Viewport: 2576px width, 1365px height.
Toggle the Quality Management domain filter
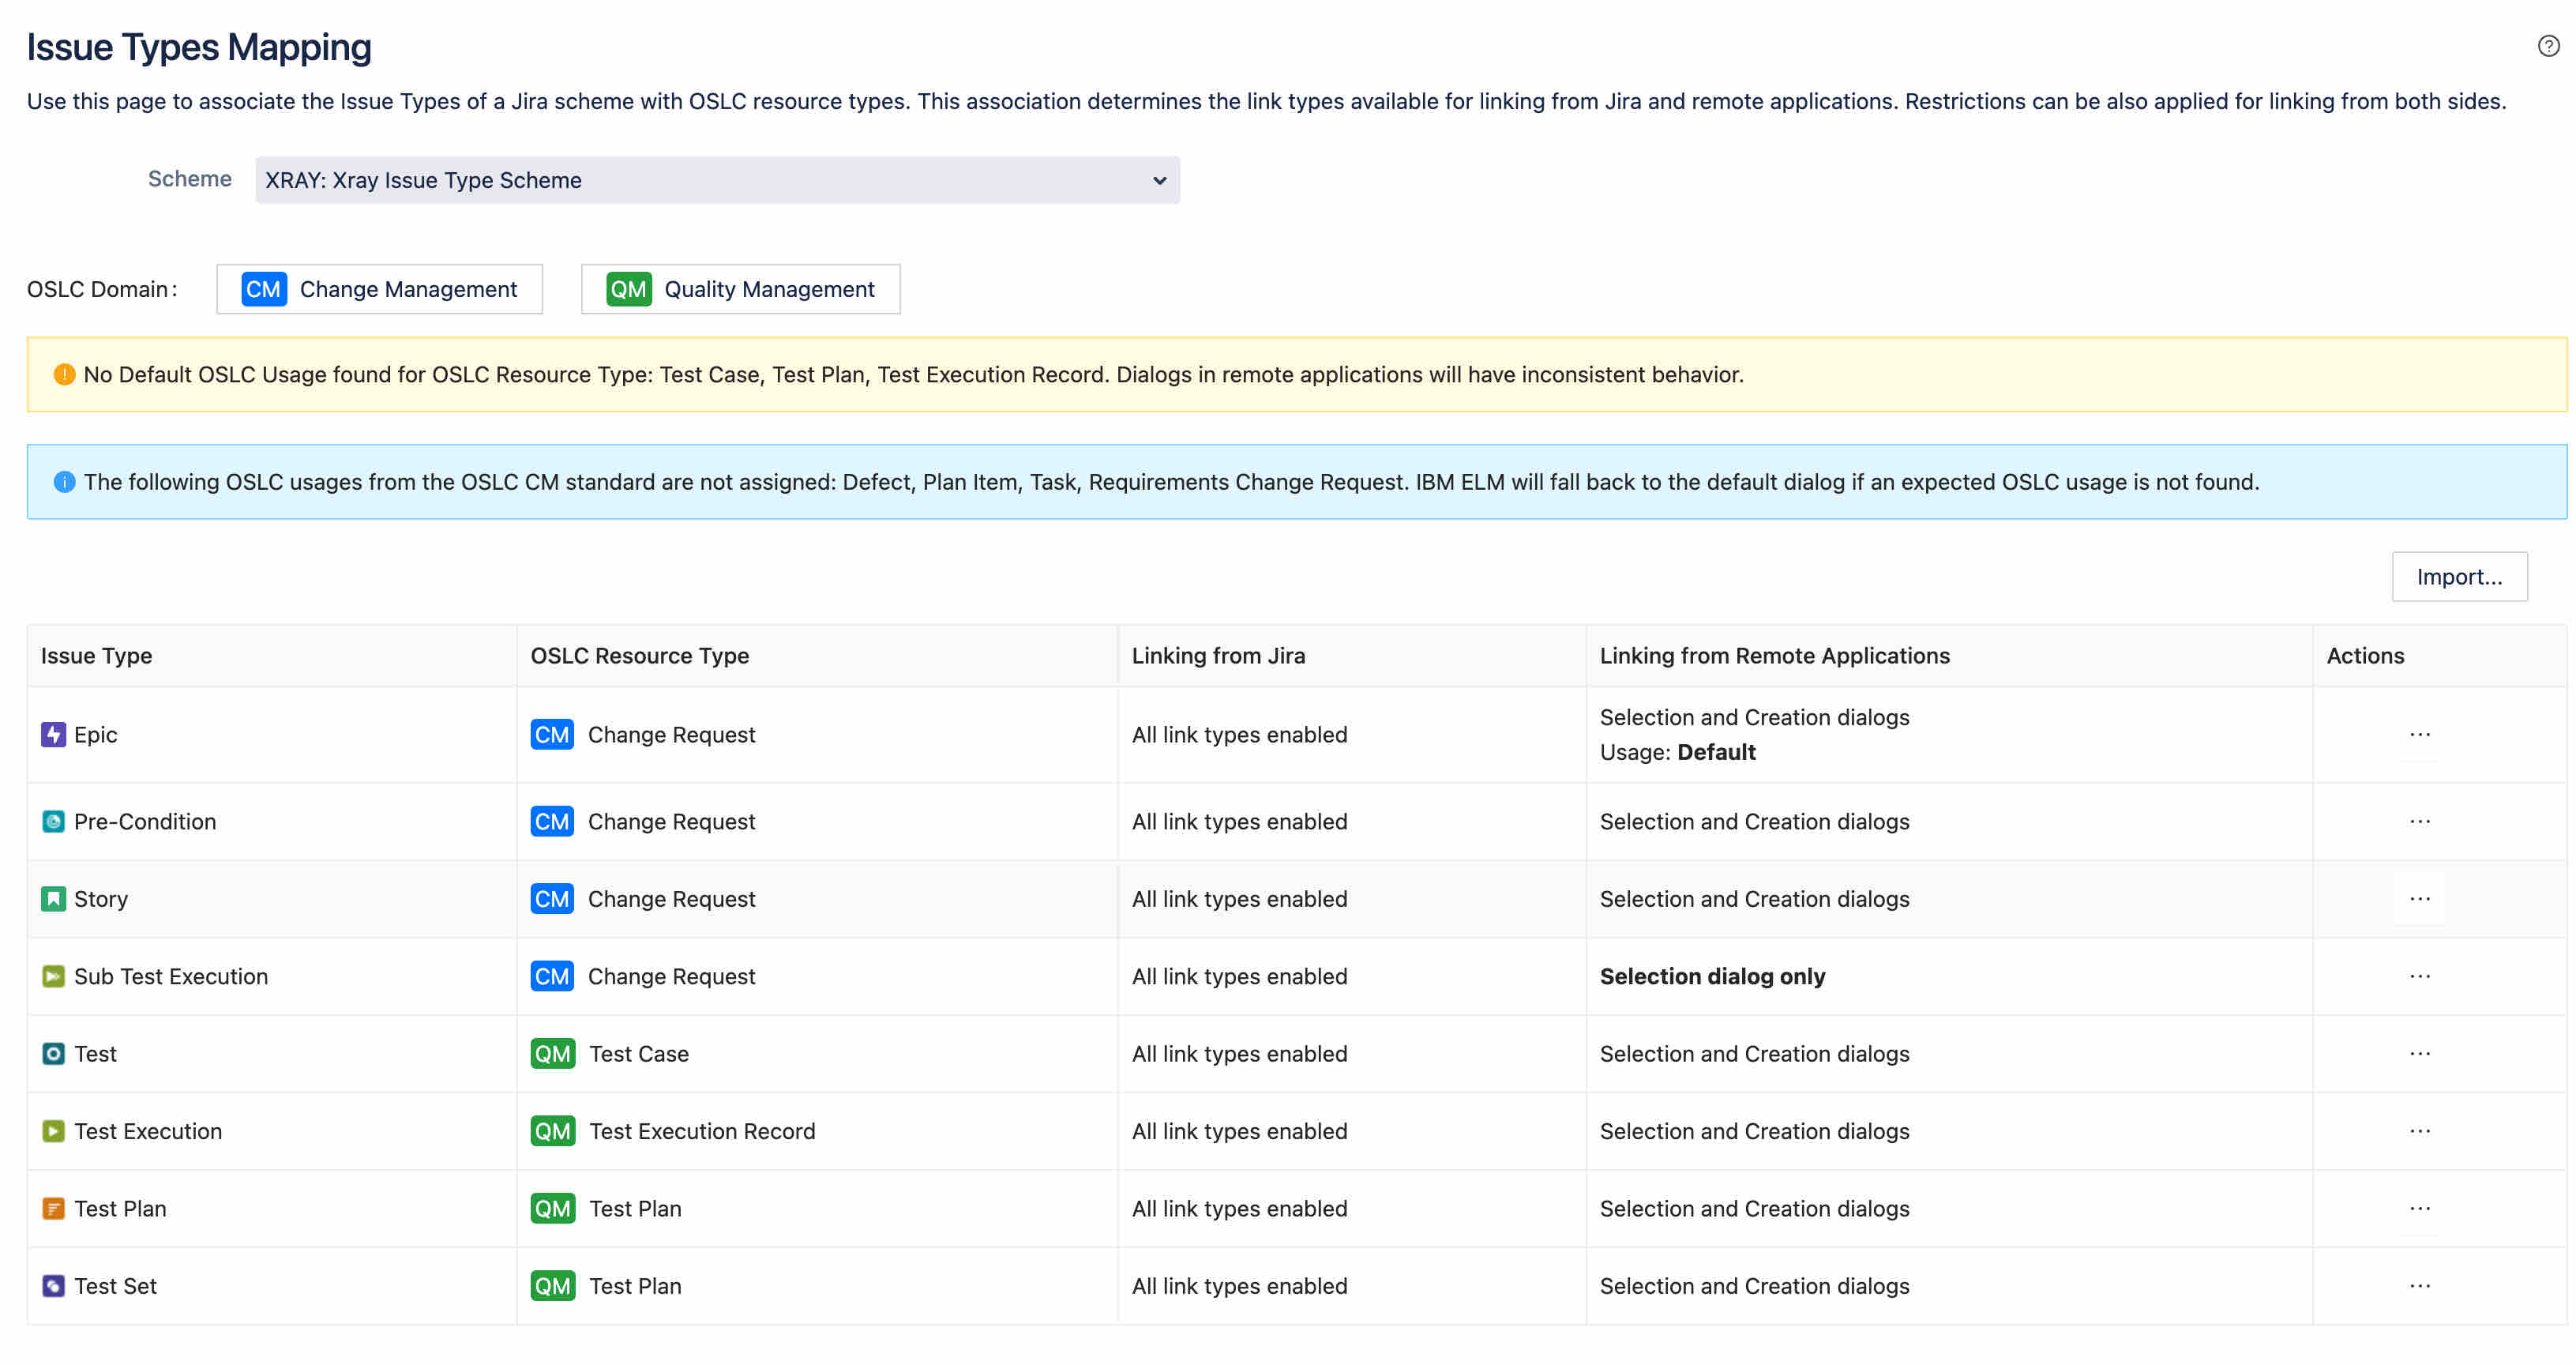point(740,289)
